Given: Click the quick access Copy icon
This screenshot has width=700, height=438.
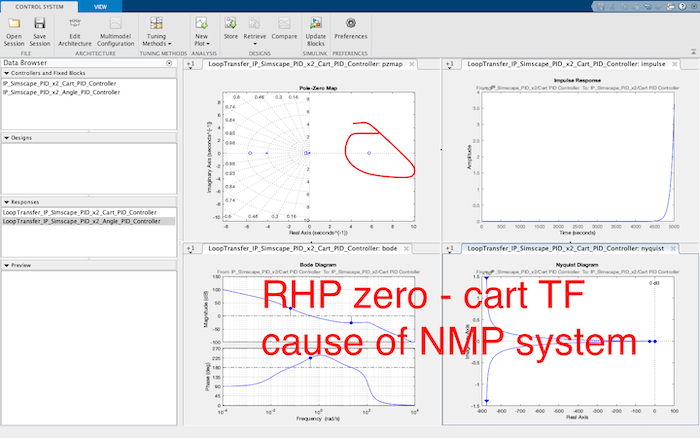Looking at the screenshot, I should (x=624, y=6).
